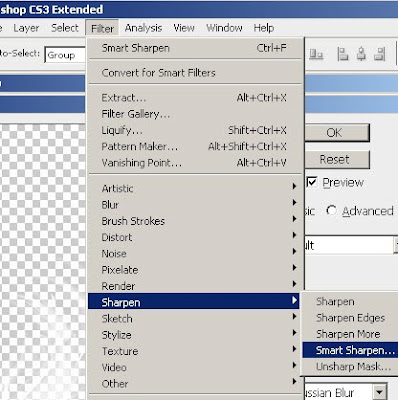Open the Layer menu
398x400 pixels.
coord(26,28)
